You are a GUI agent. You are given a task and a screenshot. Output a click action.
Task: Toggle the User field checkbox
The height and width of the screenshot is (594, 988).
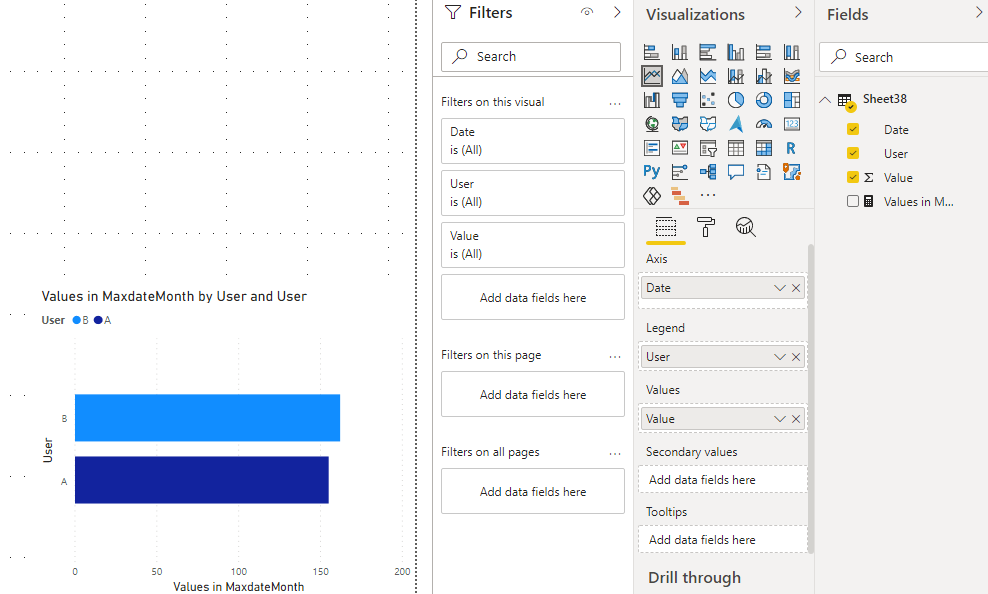853,153
